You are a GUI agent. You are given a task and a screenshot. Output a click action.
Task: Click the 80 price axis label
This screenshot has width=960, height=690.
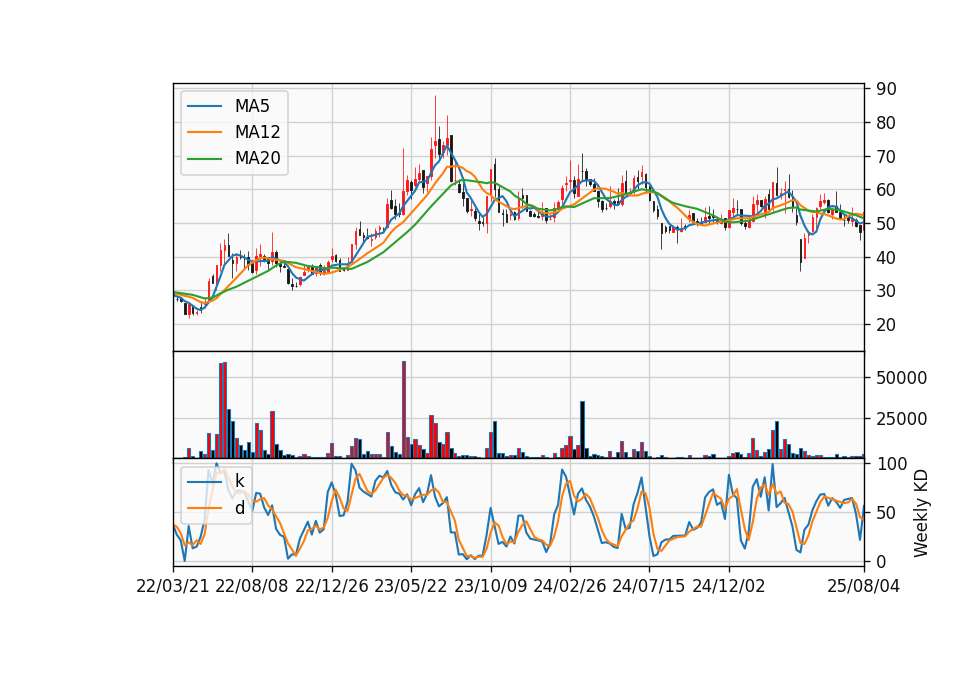tap(886, 122)
